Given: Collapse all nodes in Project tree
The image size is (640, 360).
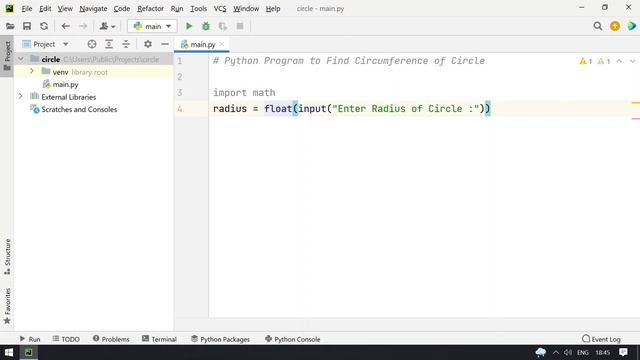Looking at the screenshot, I should click(126, 44).
